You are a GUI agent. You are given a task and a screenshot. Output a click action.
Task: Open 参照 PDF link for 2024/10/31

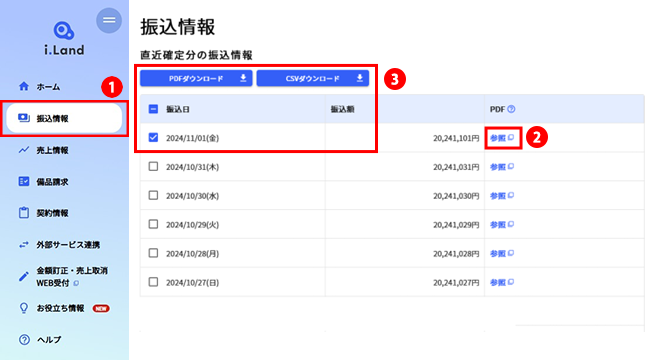(x=502, y=167)
